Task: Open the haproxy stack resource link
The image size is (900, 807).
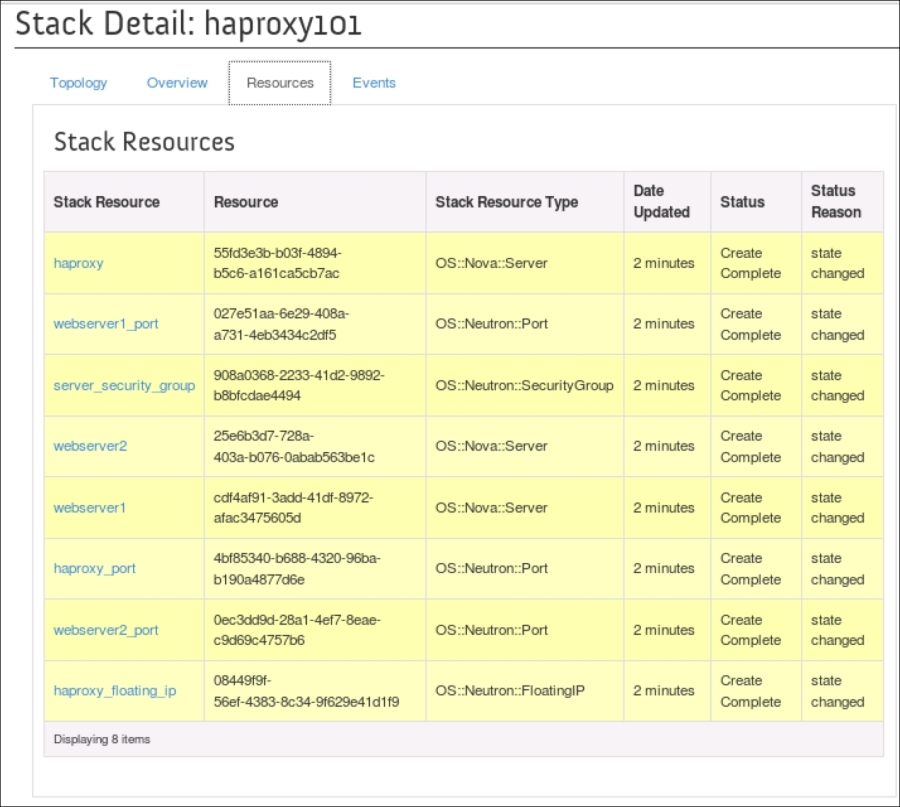Action: [78, 263]
